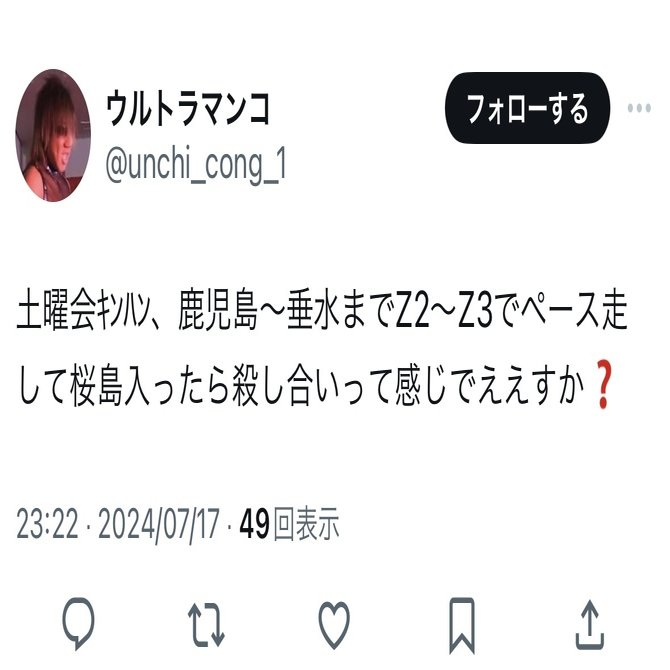Screen dimensions: 670x670
Task: Click the 土曜会 text starting the tweet
Action: [x=56, y=309]
